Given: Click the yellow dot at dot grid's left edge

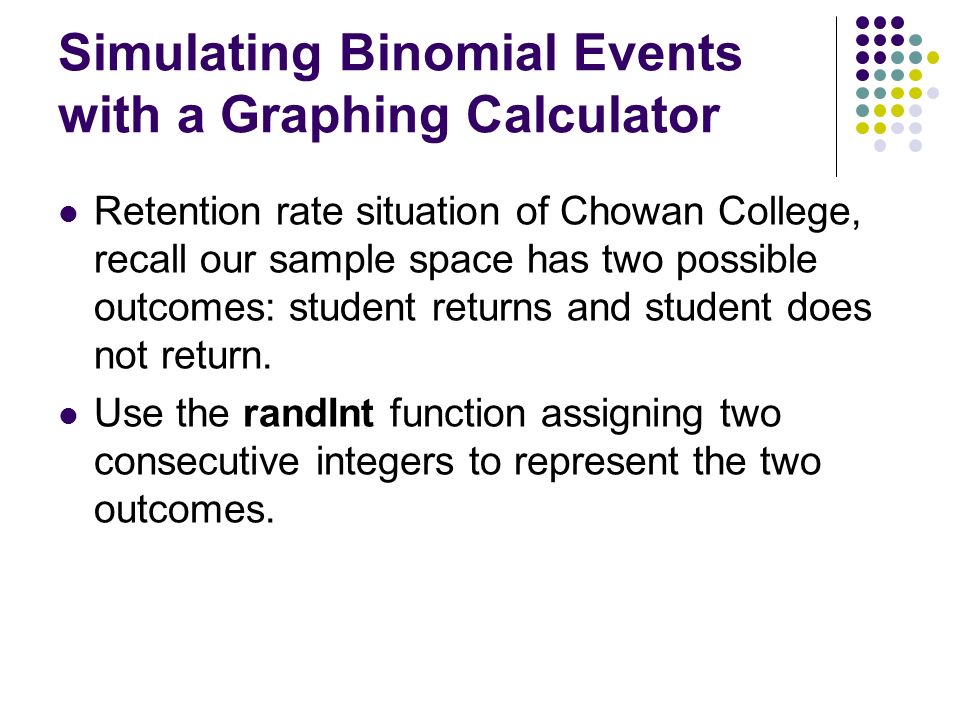Looking at the screenshot, I should 862,128.
